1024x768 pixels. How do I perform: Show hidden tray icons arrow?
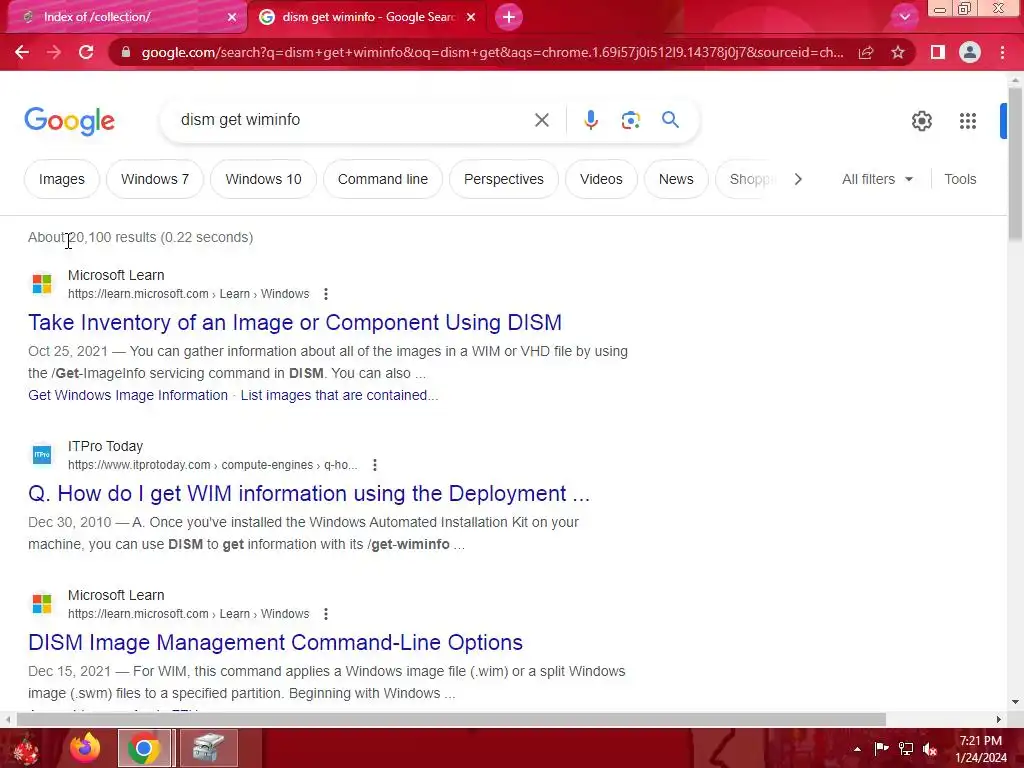(857, 749)
